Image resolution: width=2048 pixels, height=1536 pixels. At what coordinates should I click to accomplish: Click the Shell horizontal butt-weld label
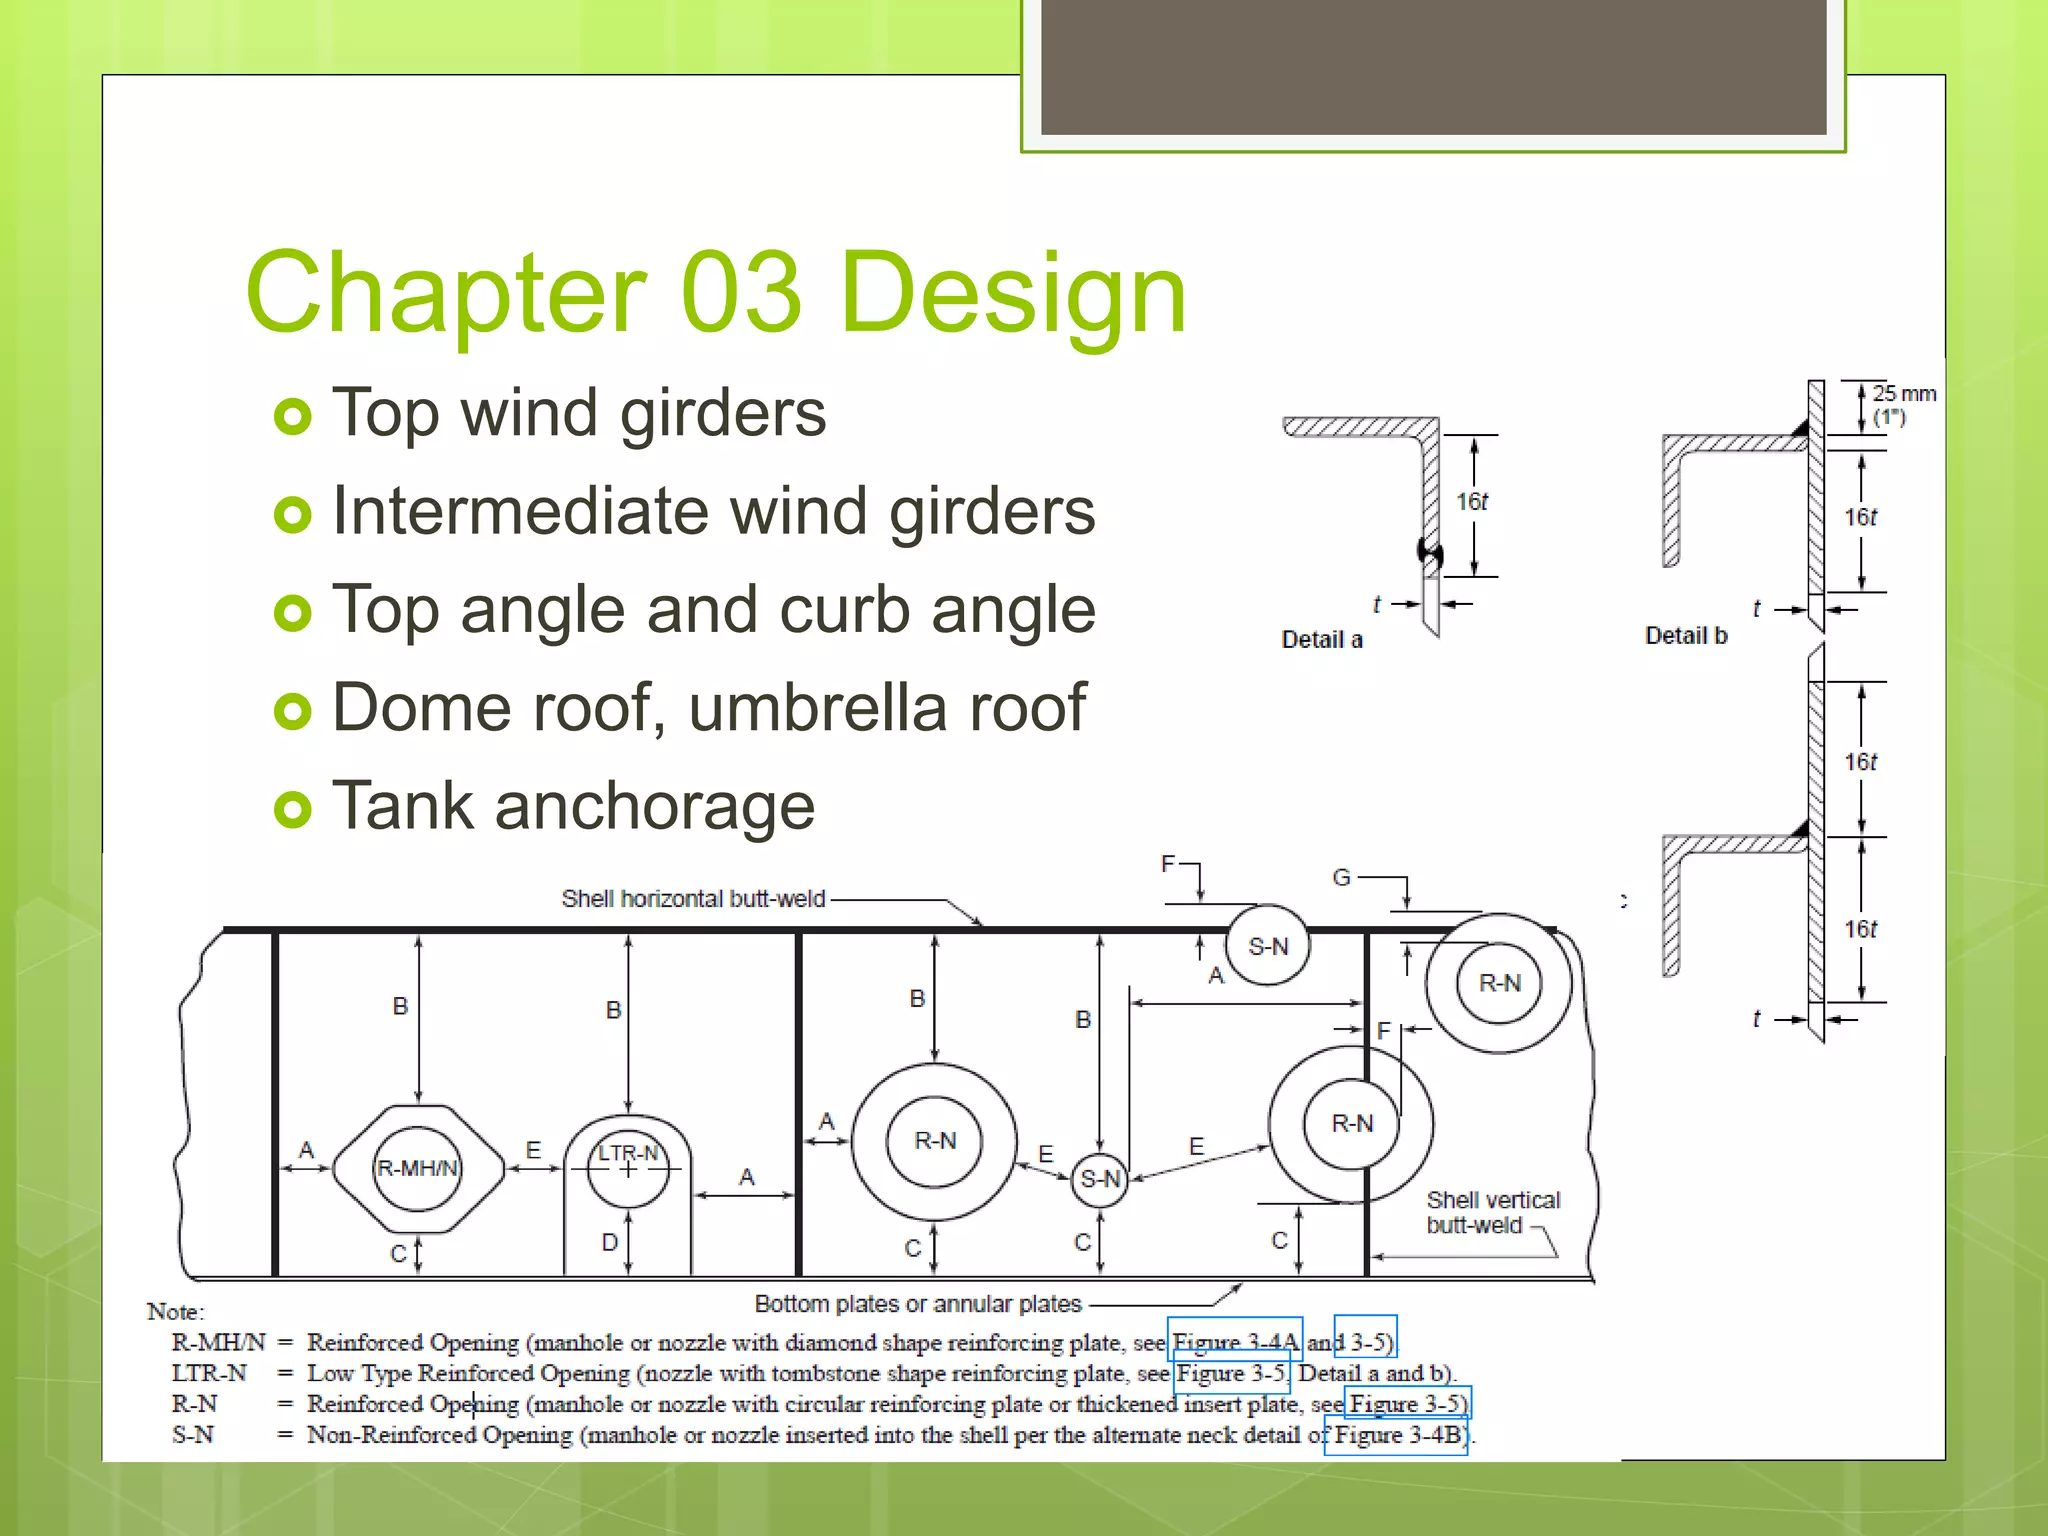(693, 899)
